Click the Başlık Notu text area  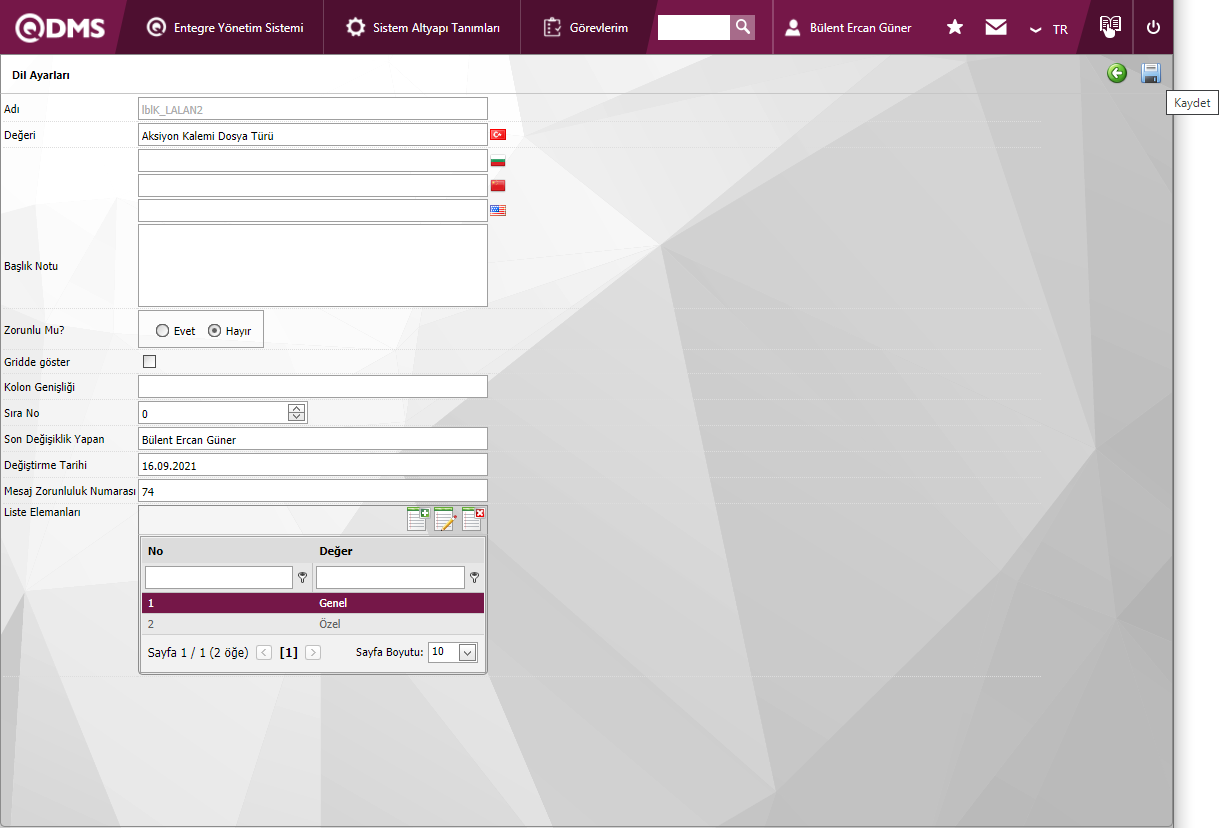click(313, 265)
